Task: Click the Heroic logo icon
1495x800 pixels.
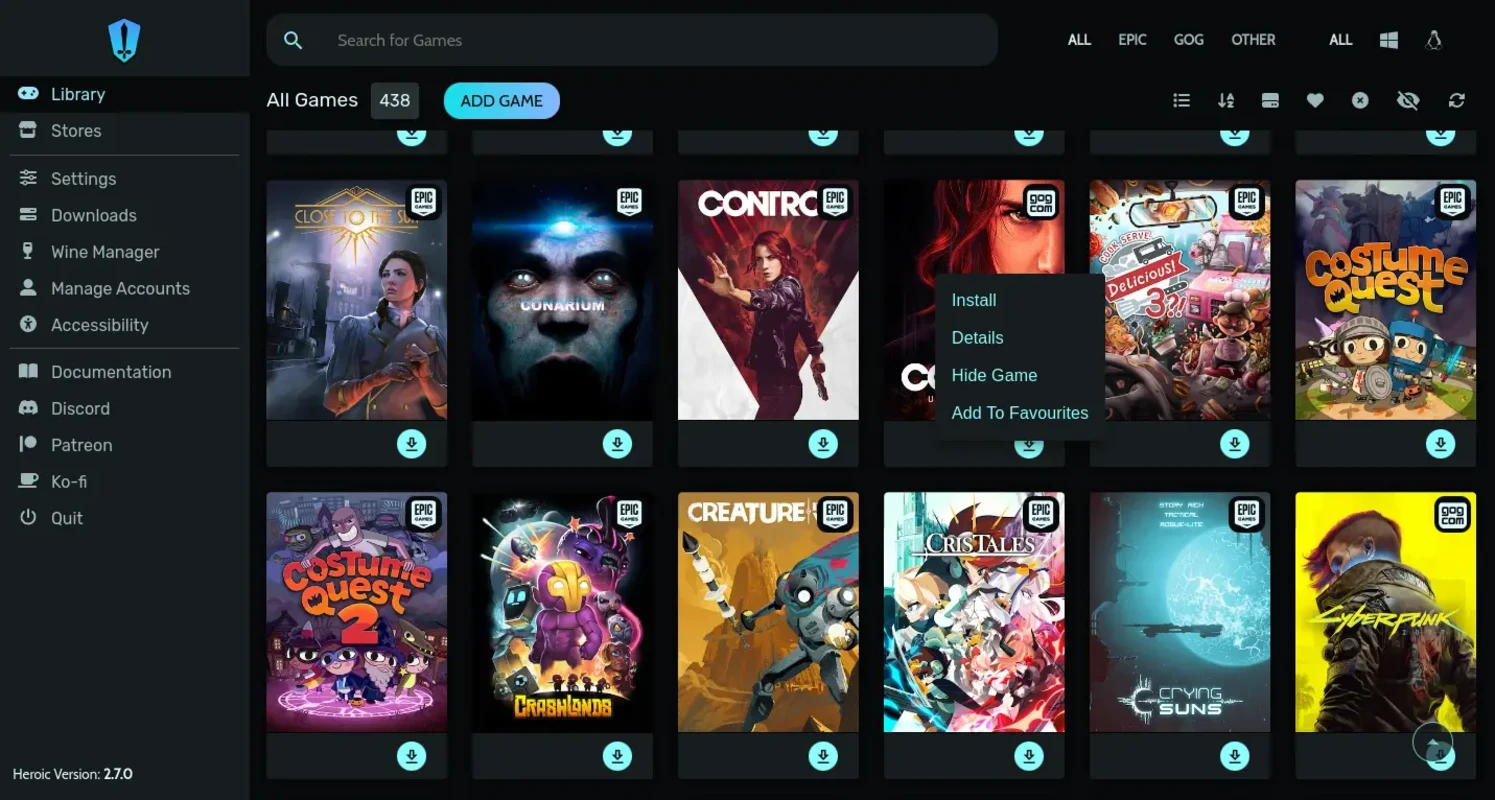Action: pyautogui.click(x=124, y=41)
